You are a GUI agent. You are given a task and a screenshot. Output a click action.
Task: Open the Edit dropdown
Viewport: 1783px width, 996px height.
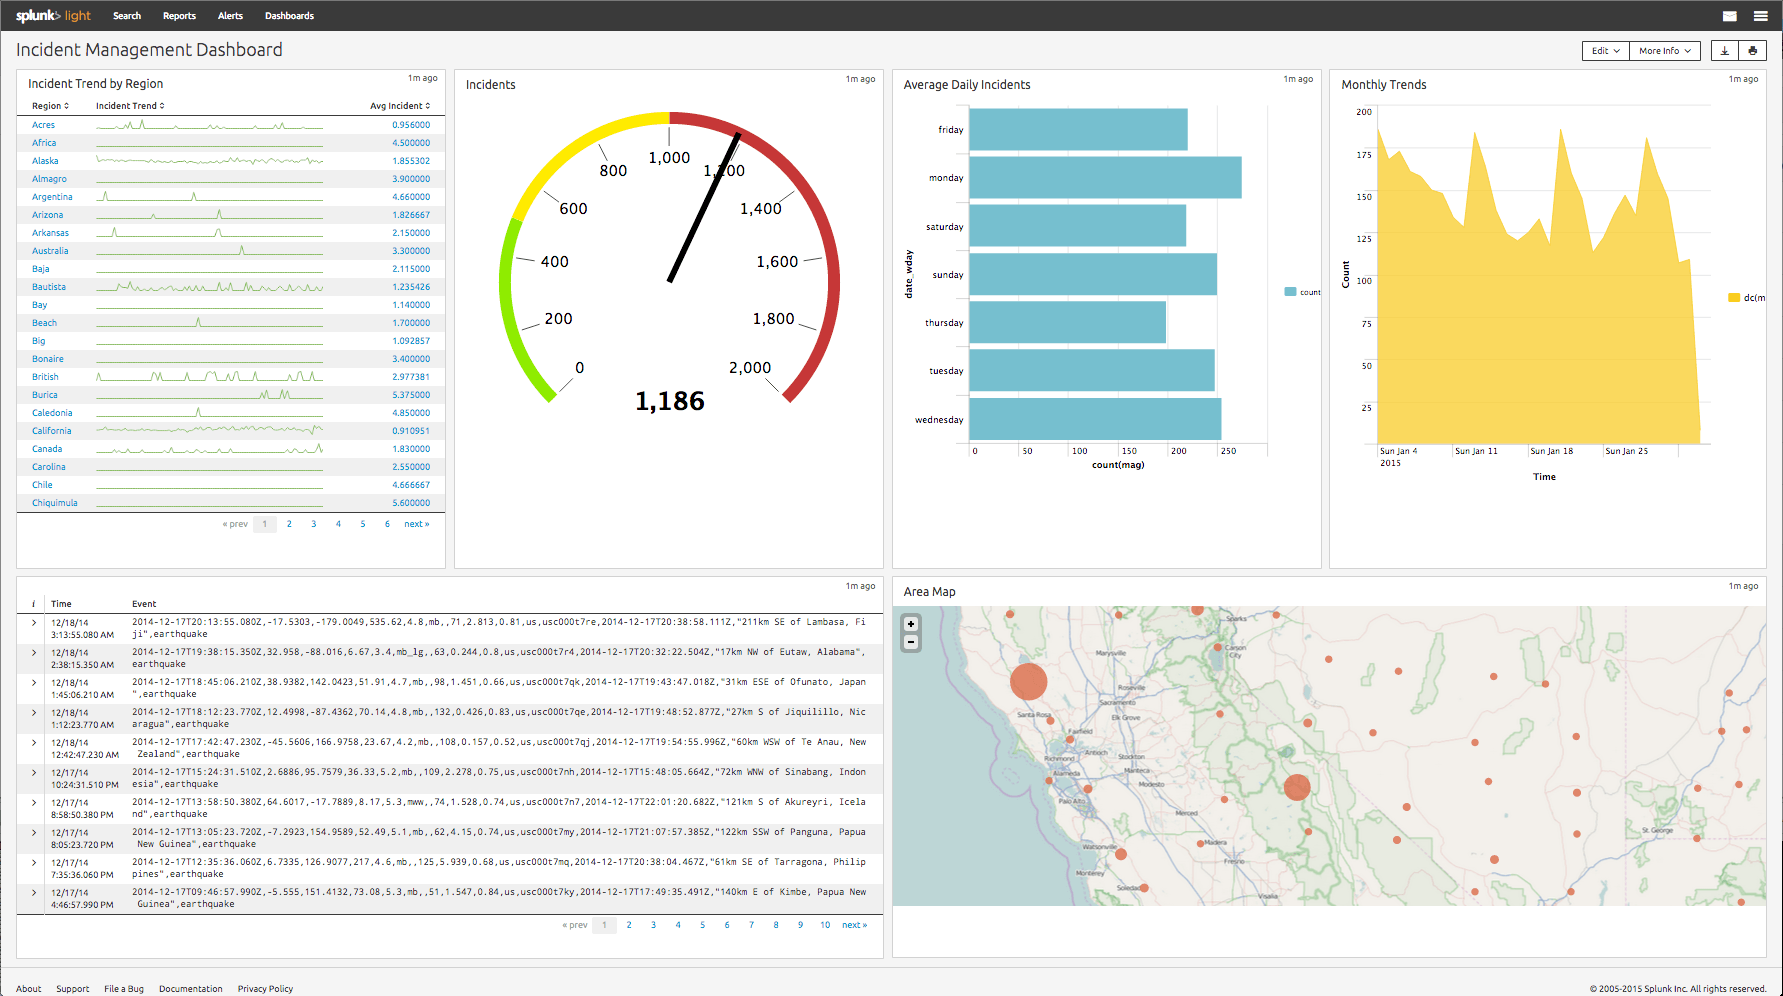tap(1604, 50)
